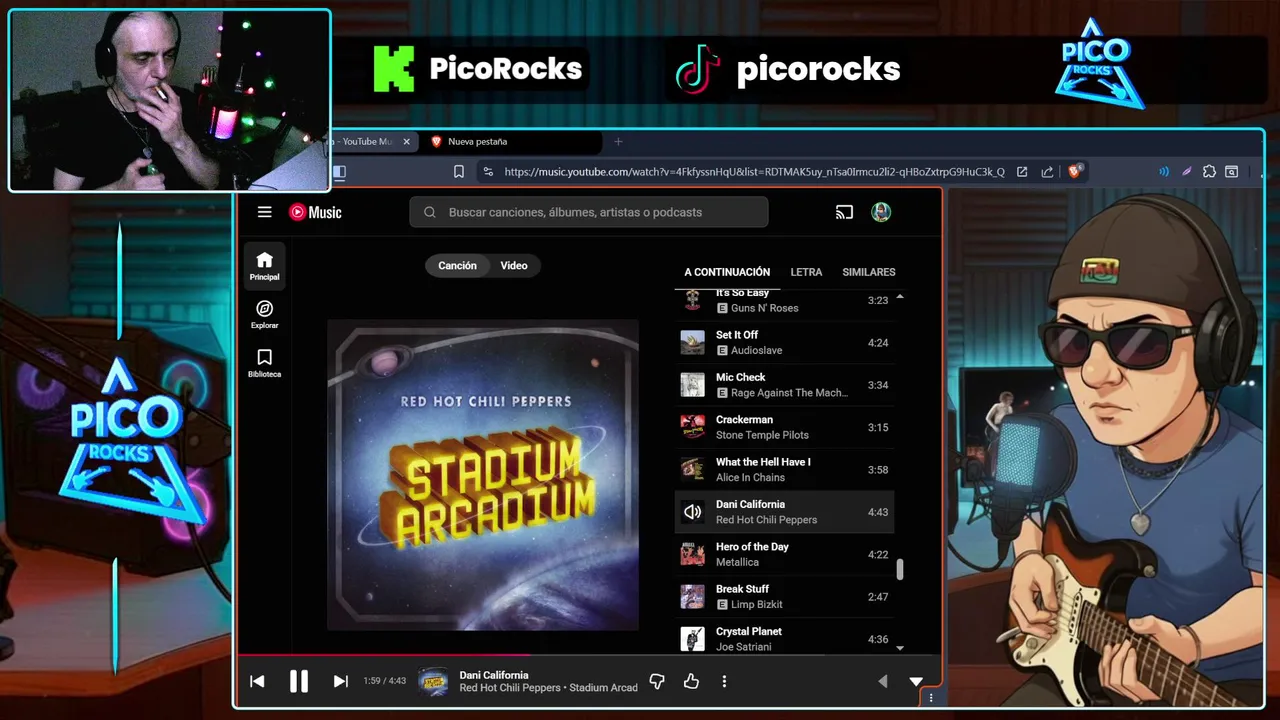Click the Break Stuff queue thumbnail
Screen dimensions: 1280x720
point(692,596)
